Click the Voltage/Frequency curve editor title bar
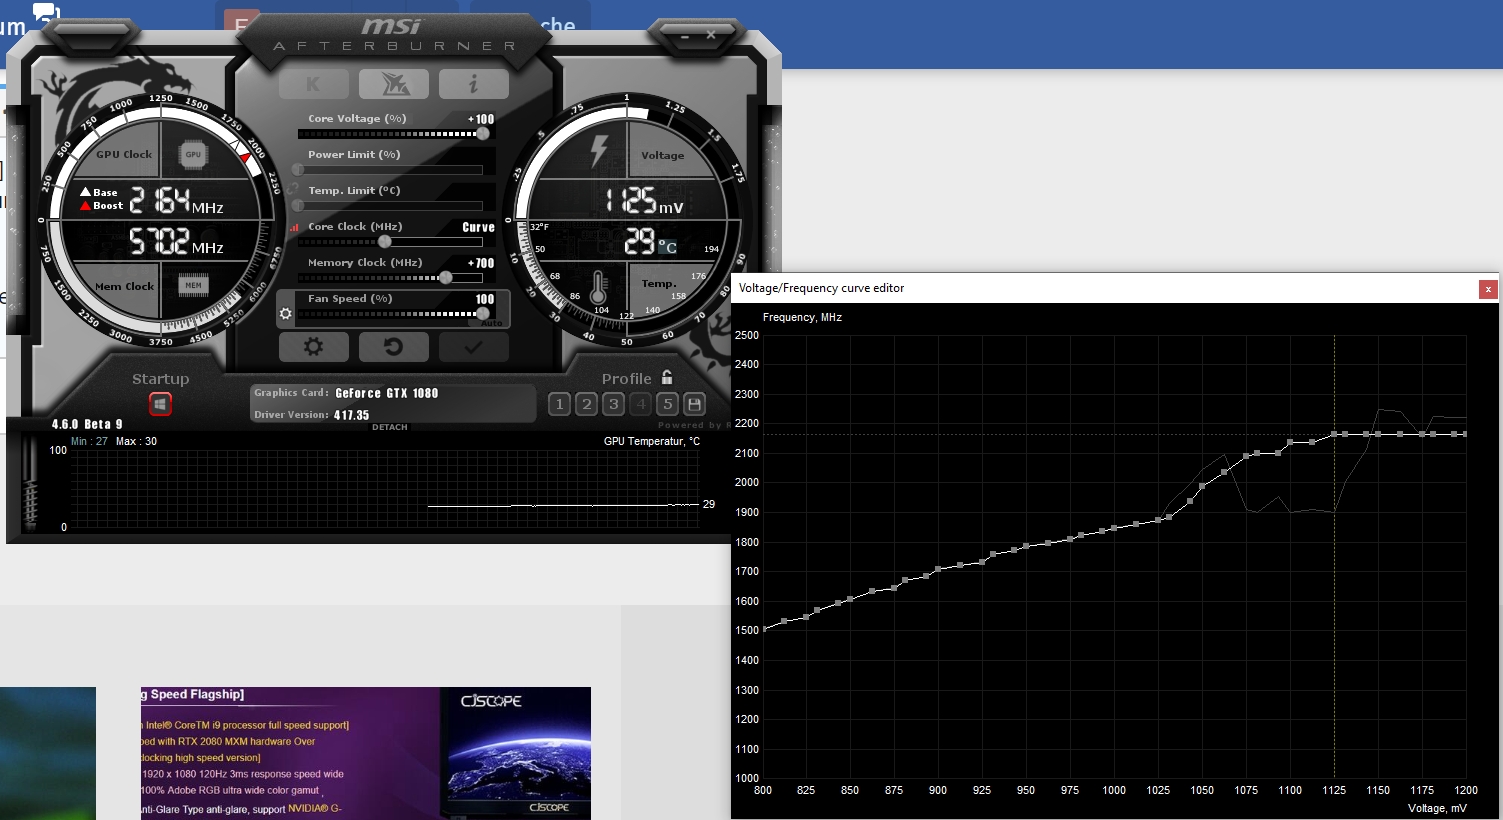The height and width of the screenshot is (820, 1503). [1105, 288]
